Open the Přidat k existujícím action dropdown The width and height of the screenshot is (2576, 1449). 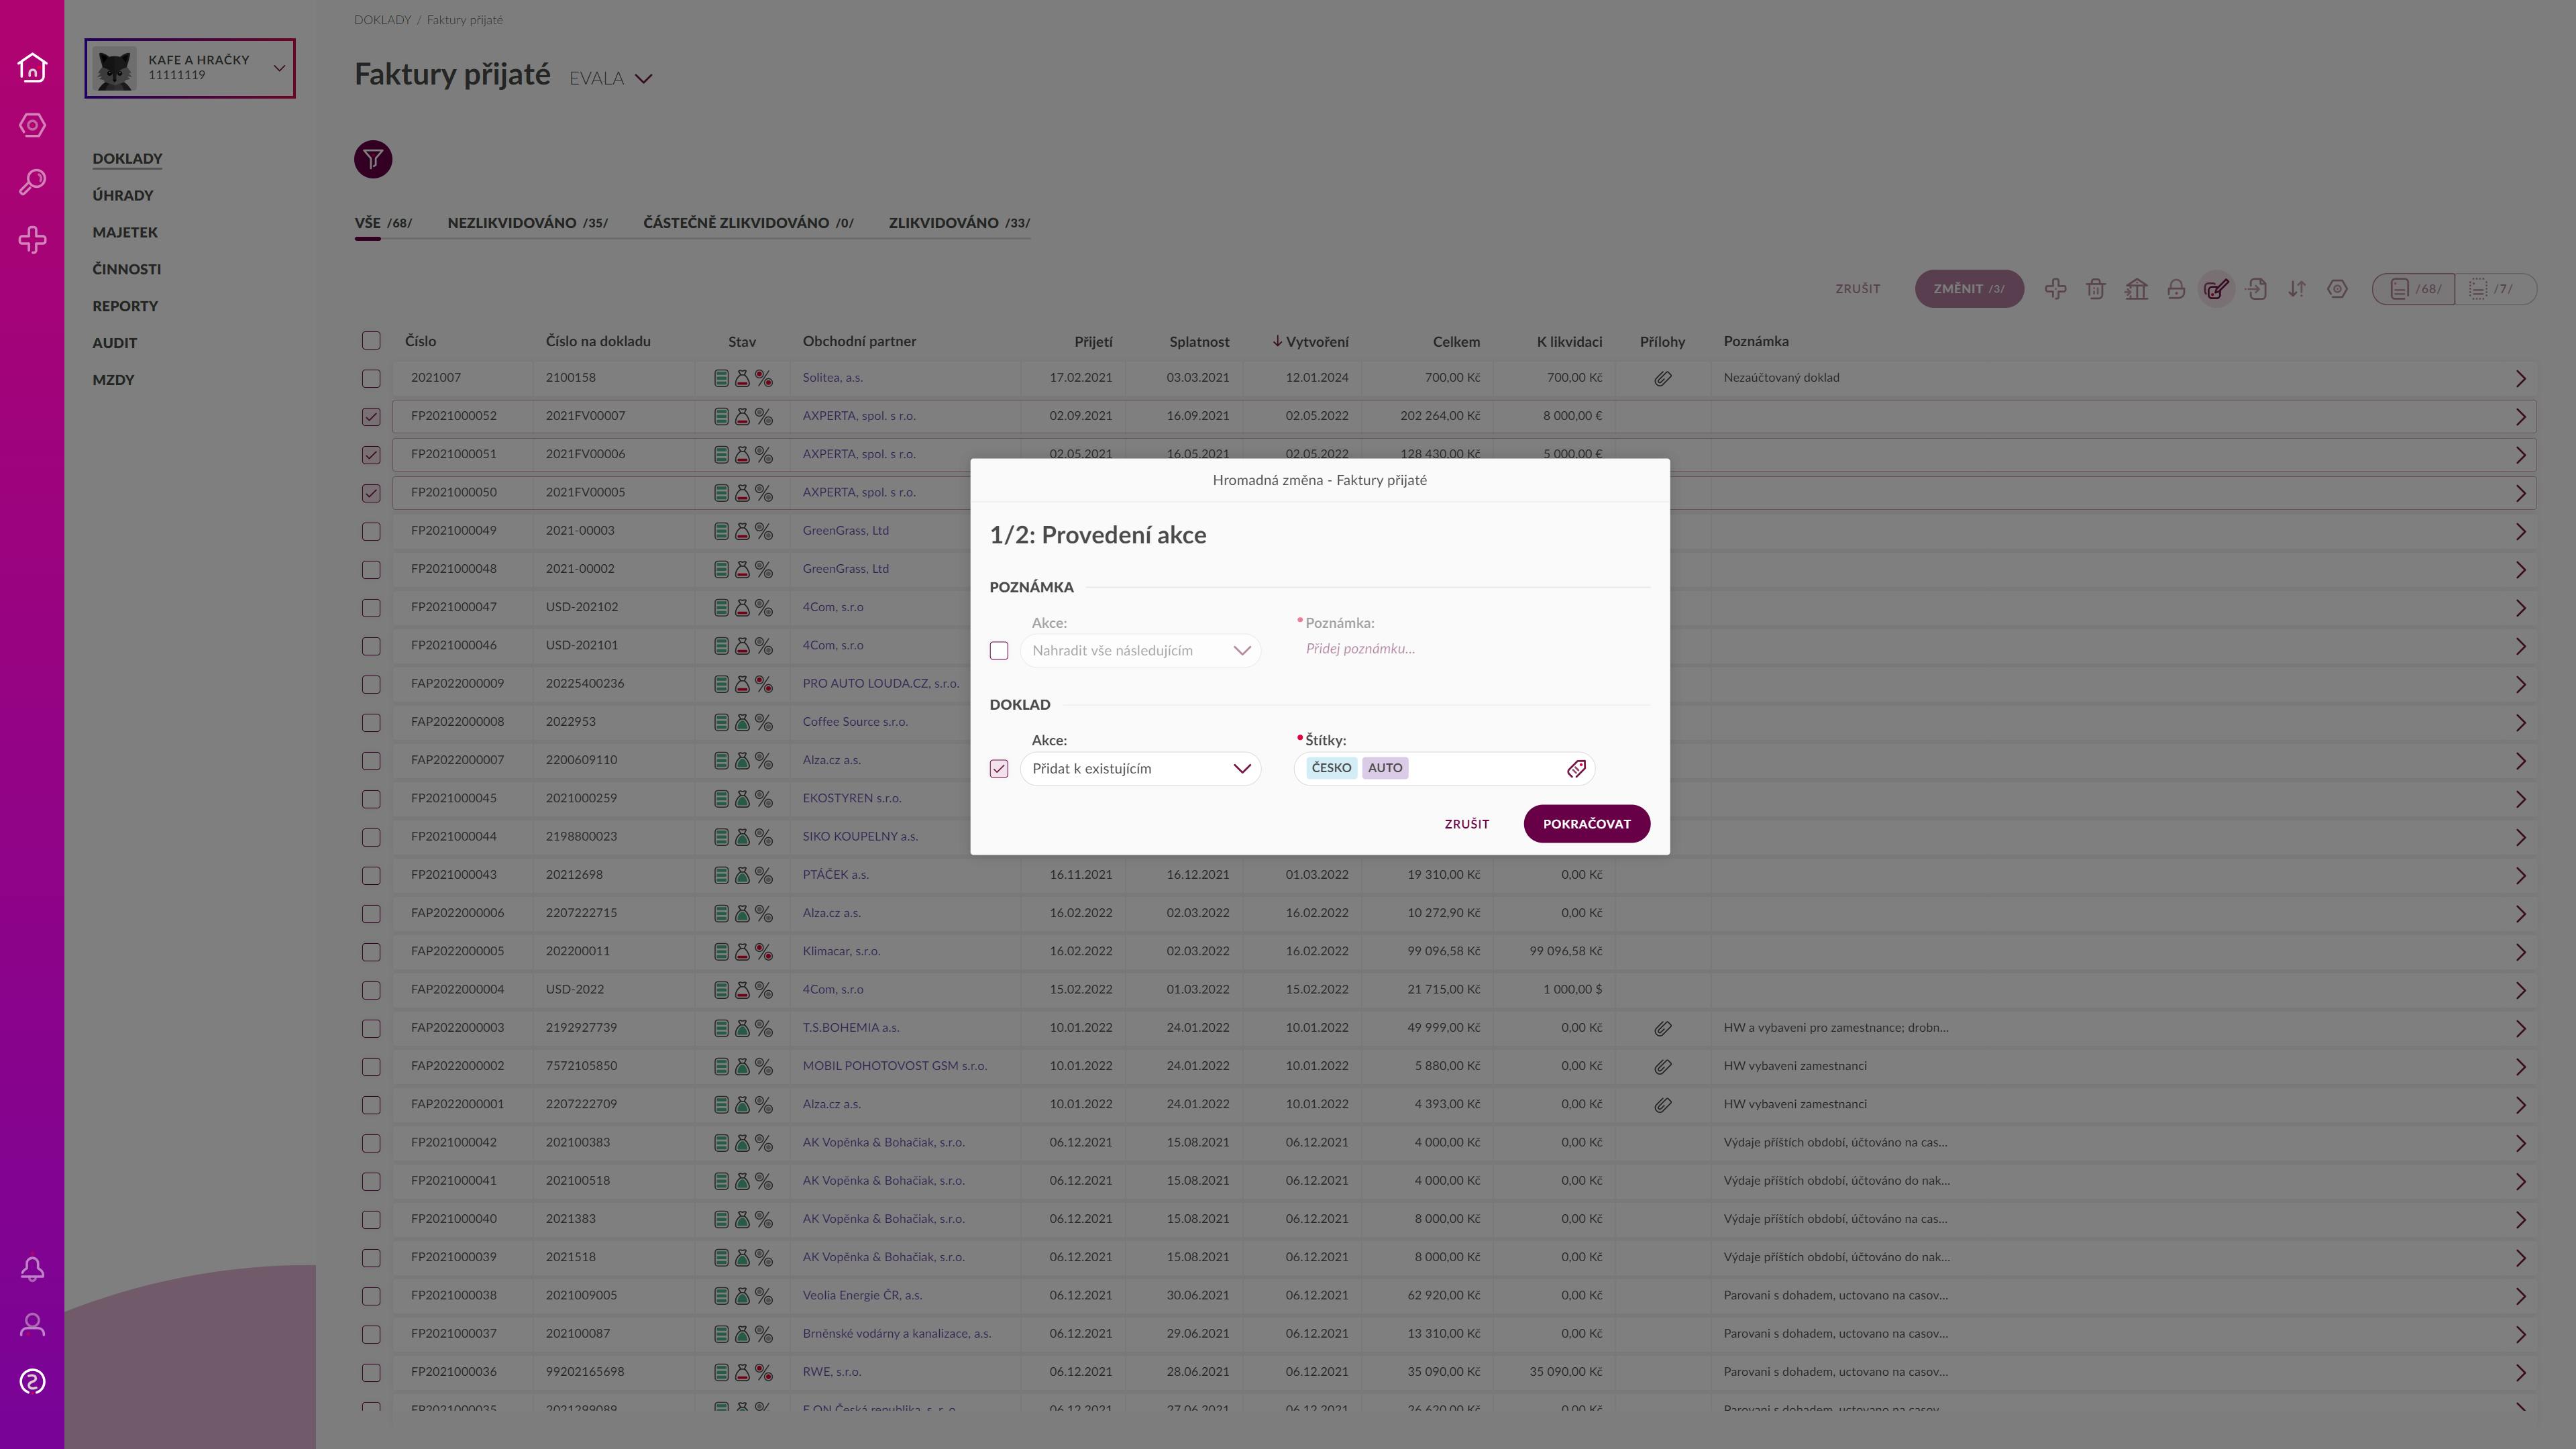tap(1141, 769)
